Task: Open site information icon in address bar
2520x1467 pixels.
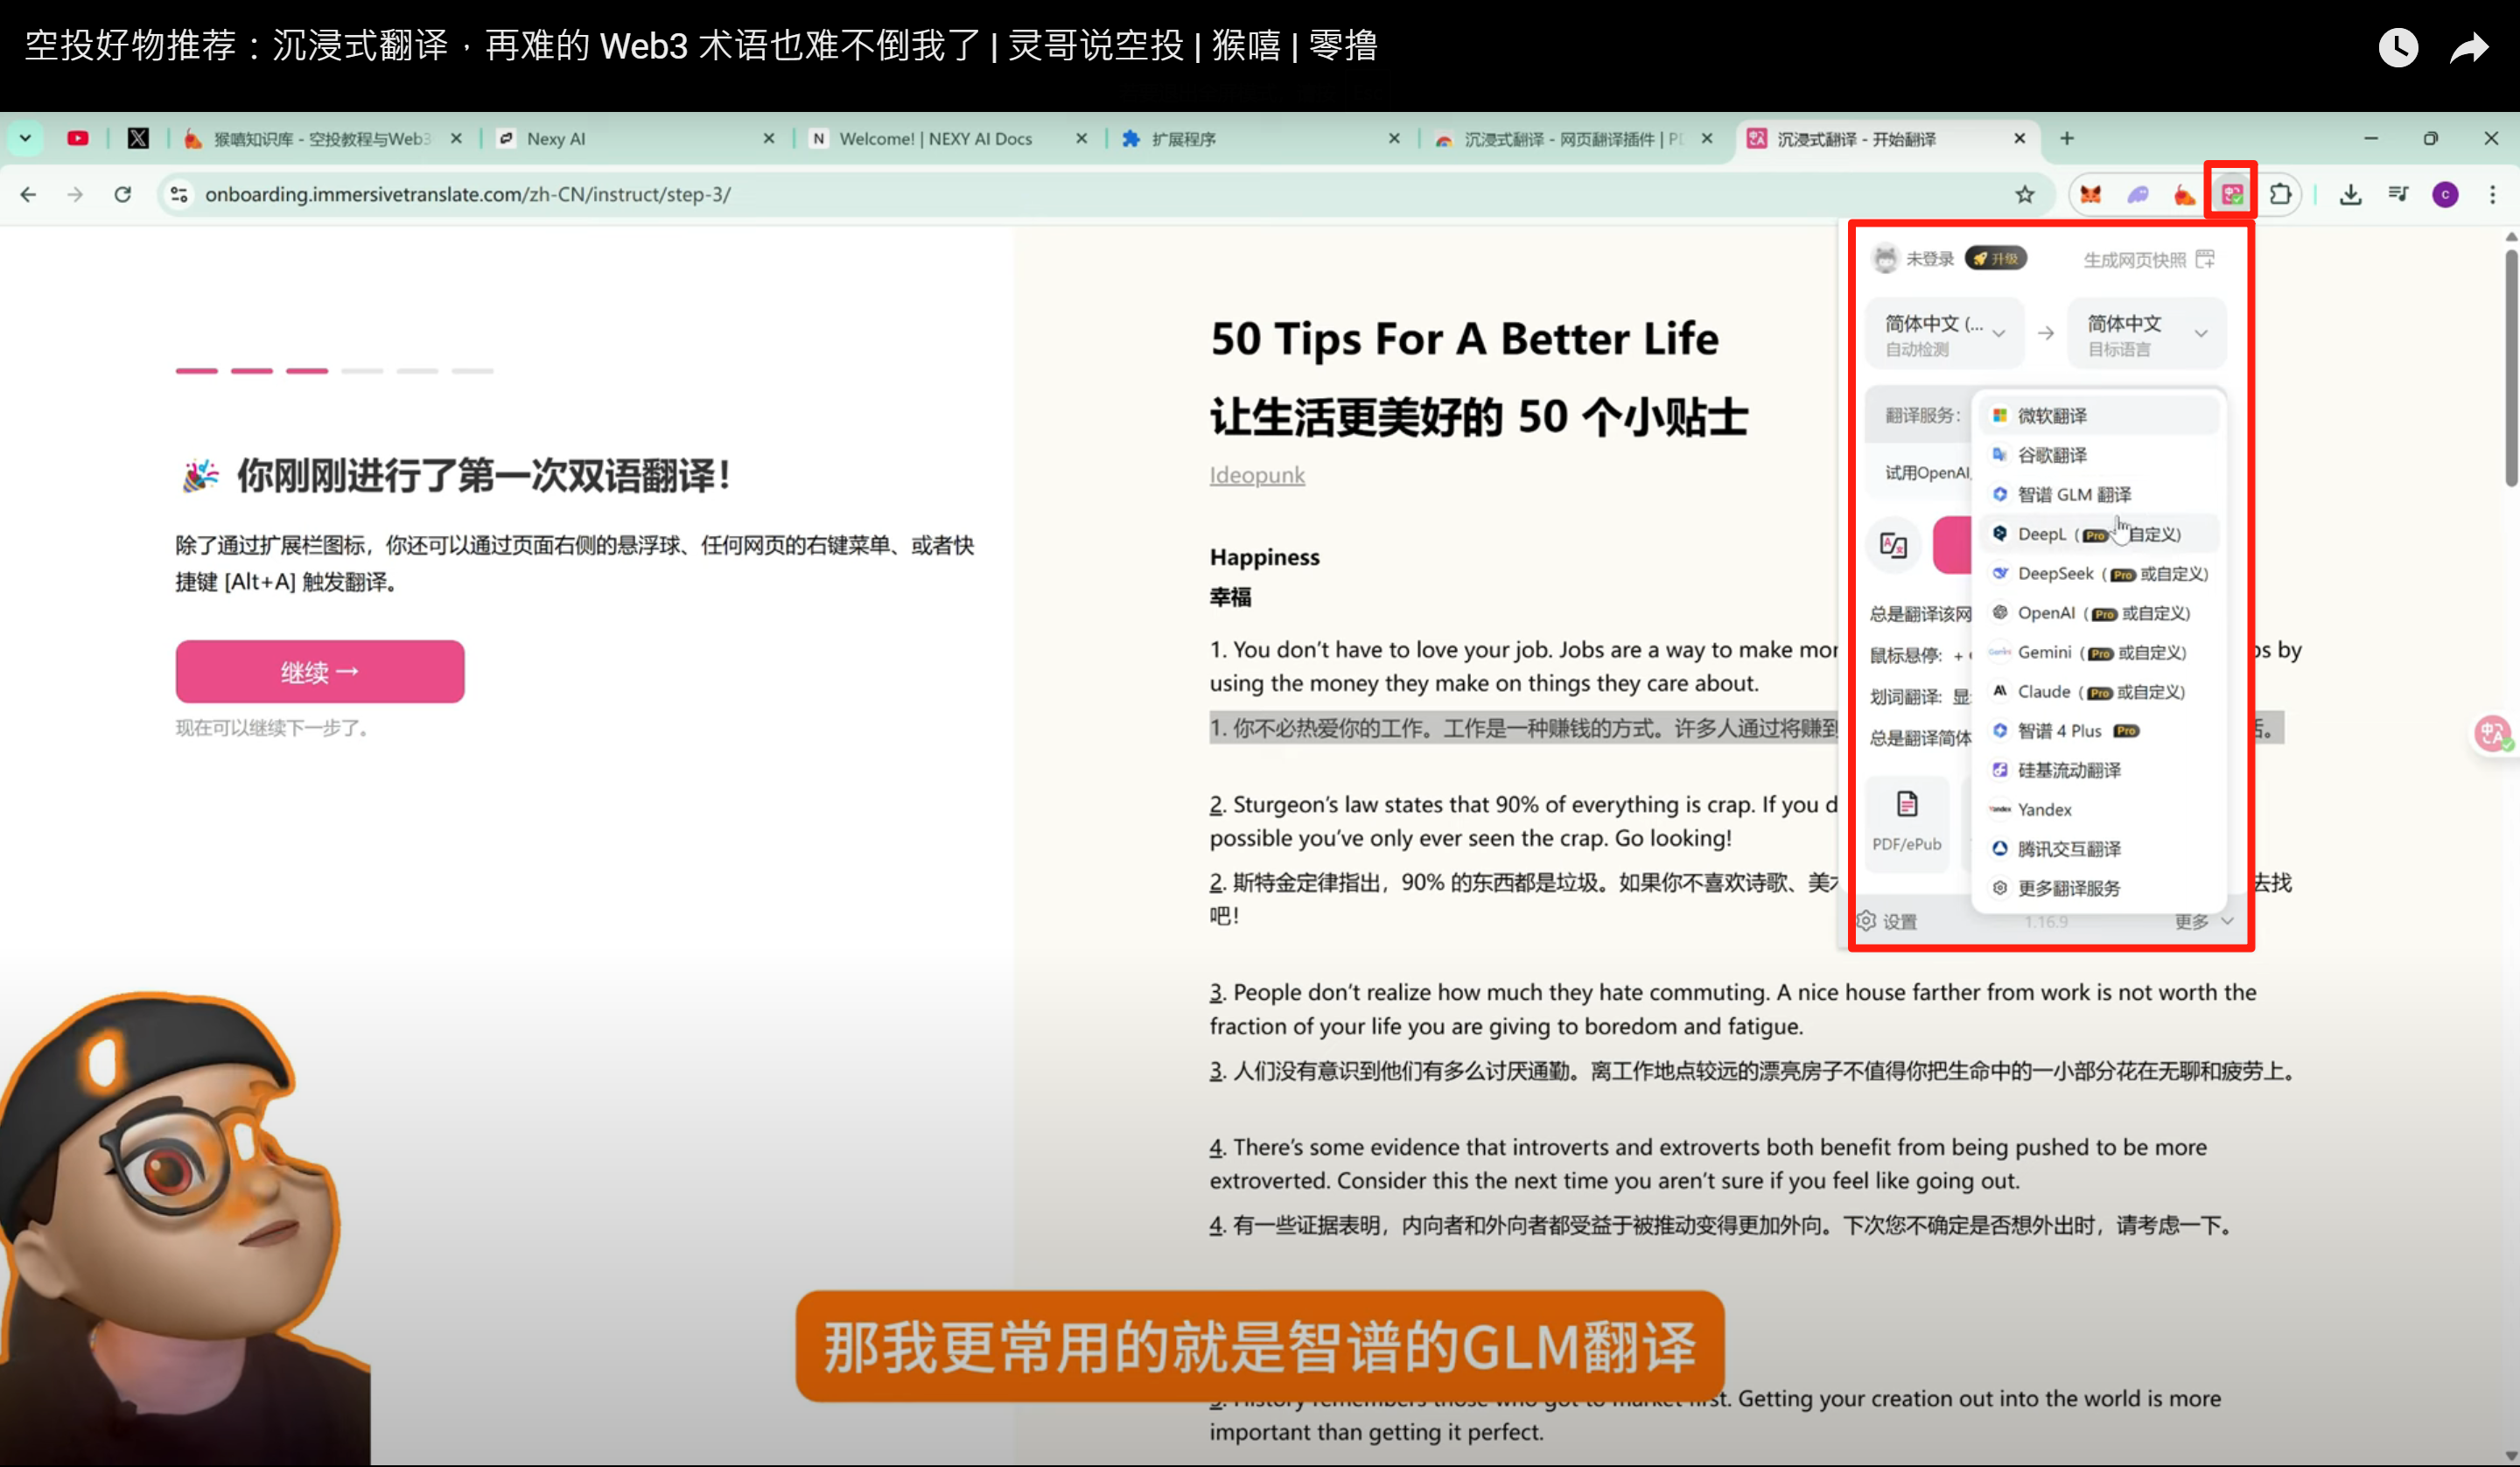Action: point(179,194)
